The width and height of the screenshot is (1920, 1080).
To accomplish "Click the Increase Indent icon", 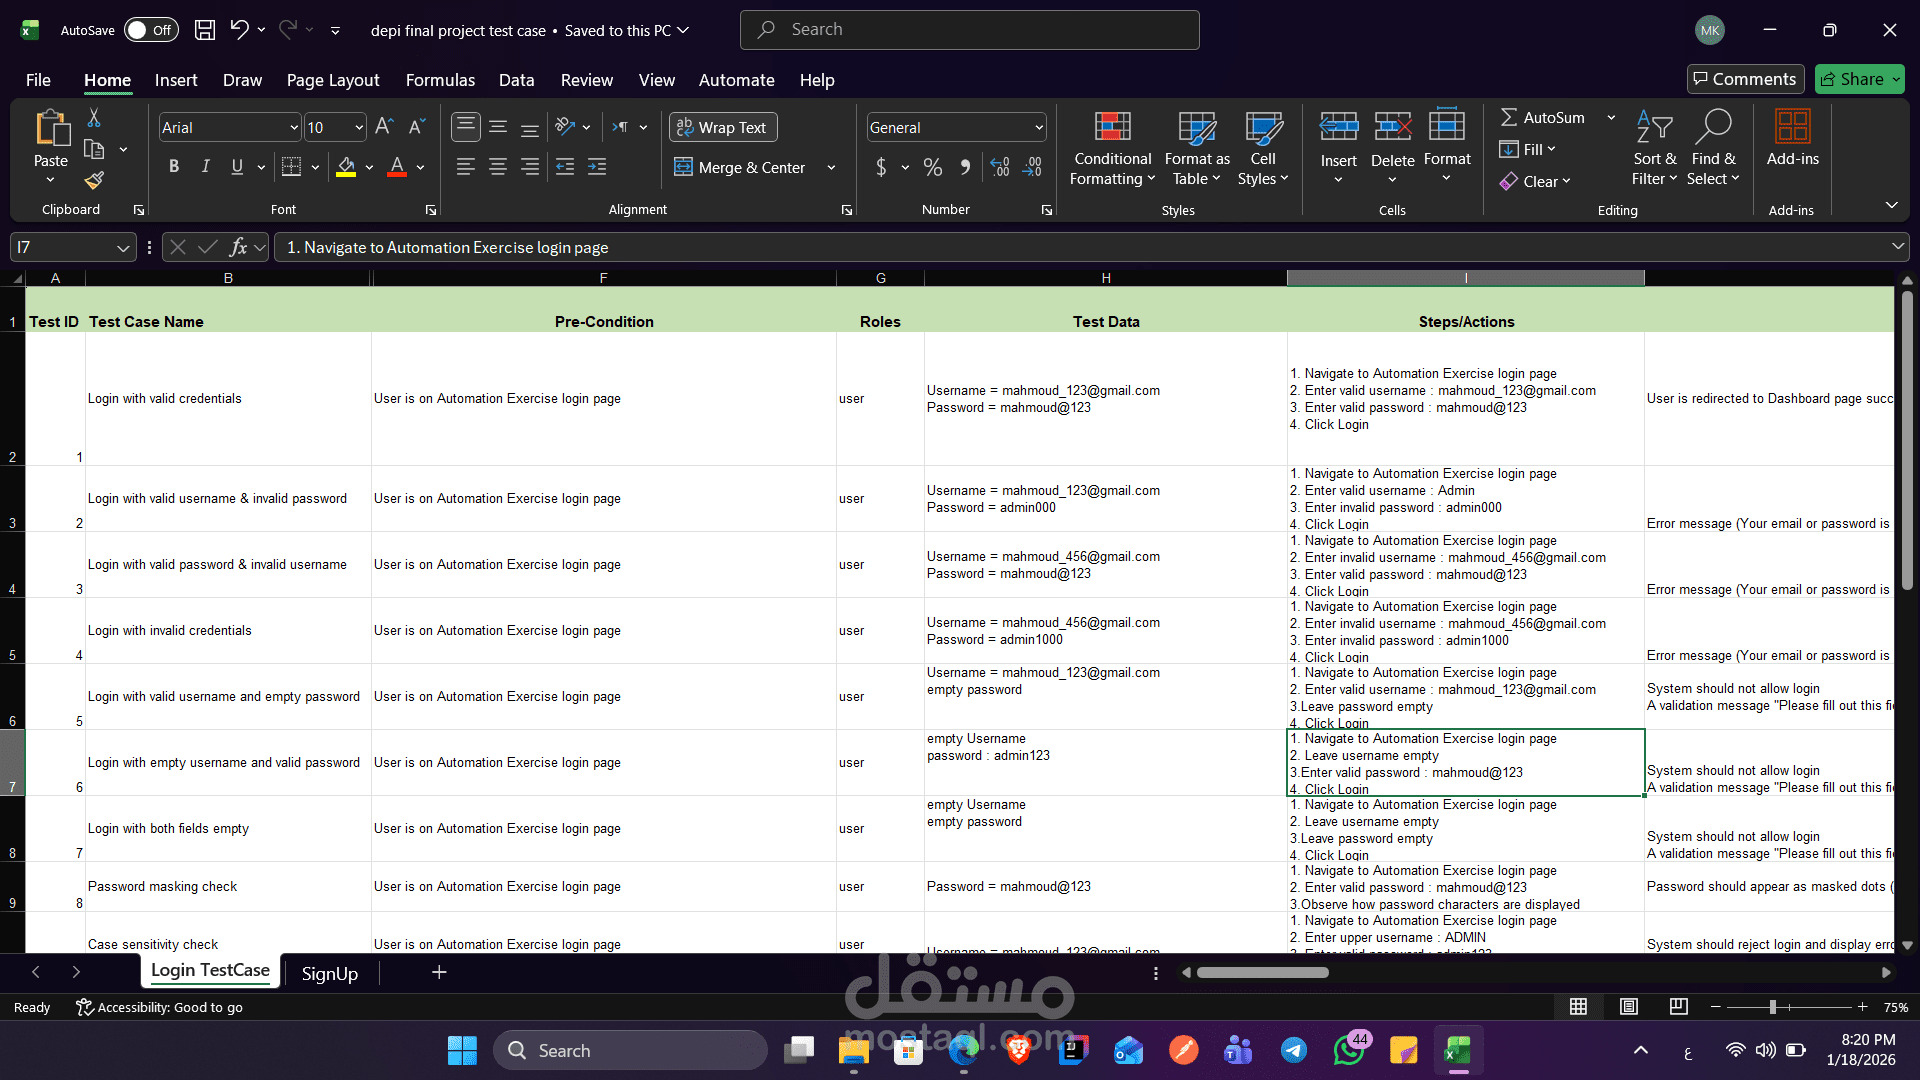I will (597, 167).
